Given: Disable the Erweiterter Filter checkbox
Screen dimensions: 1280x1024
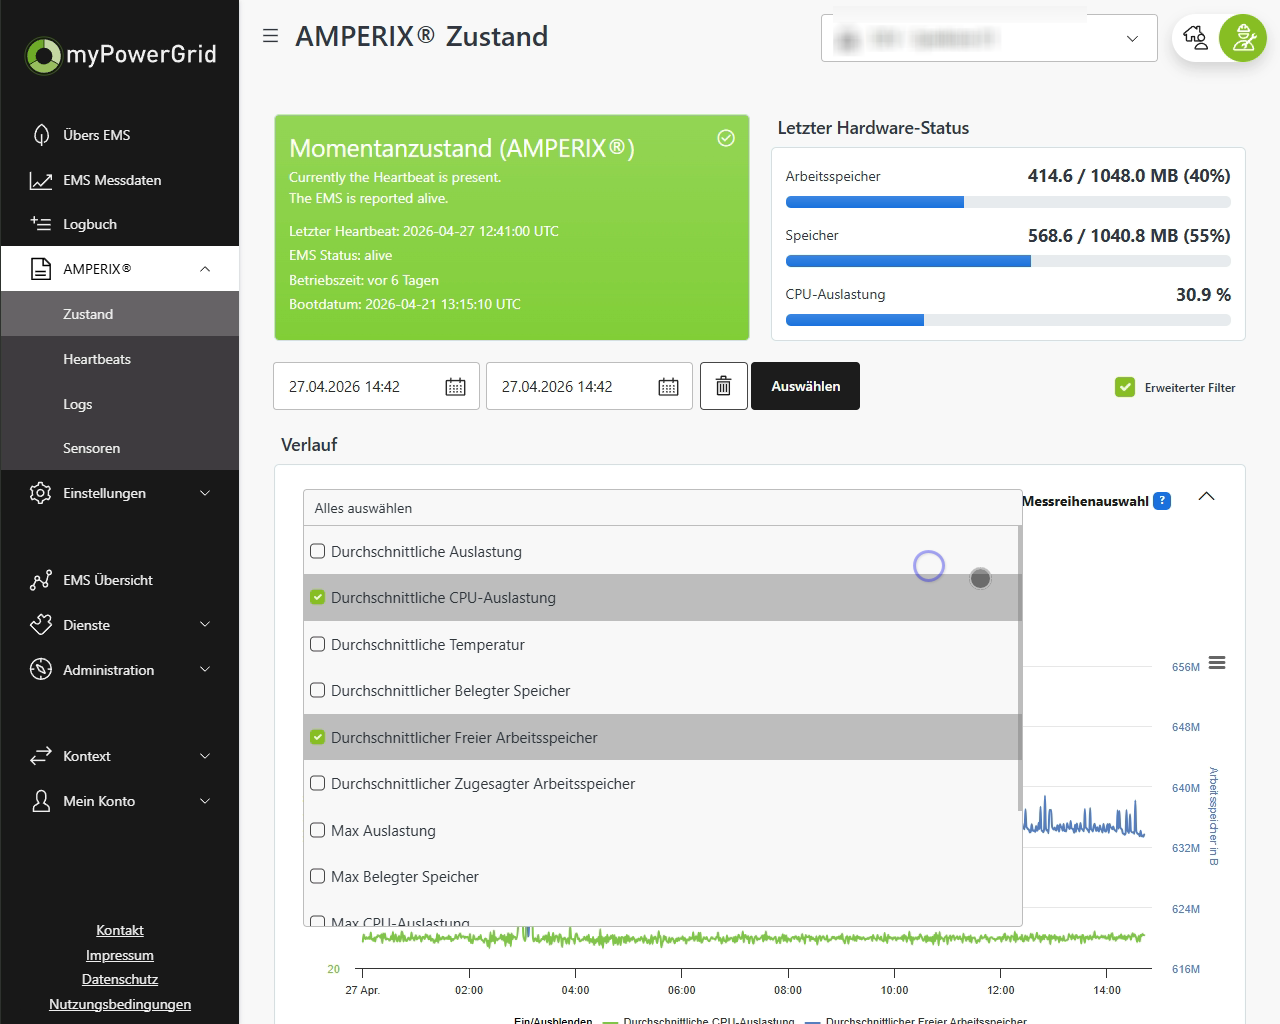Looking at the screenshot, I should click(1125, 387).
